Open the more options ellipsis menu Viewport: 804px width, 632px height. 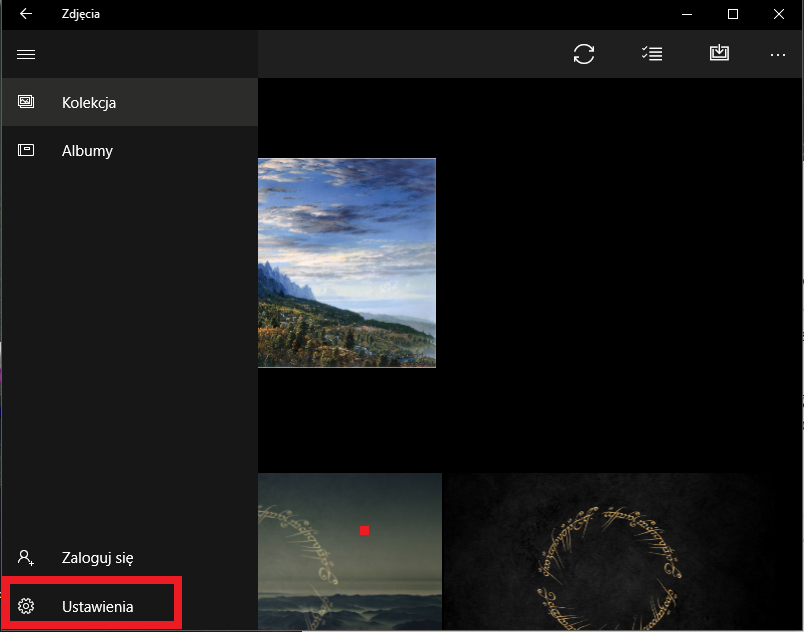click(x=777, y=54)
